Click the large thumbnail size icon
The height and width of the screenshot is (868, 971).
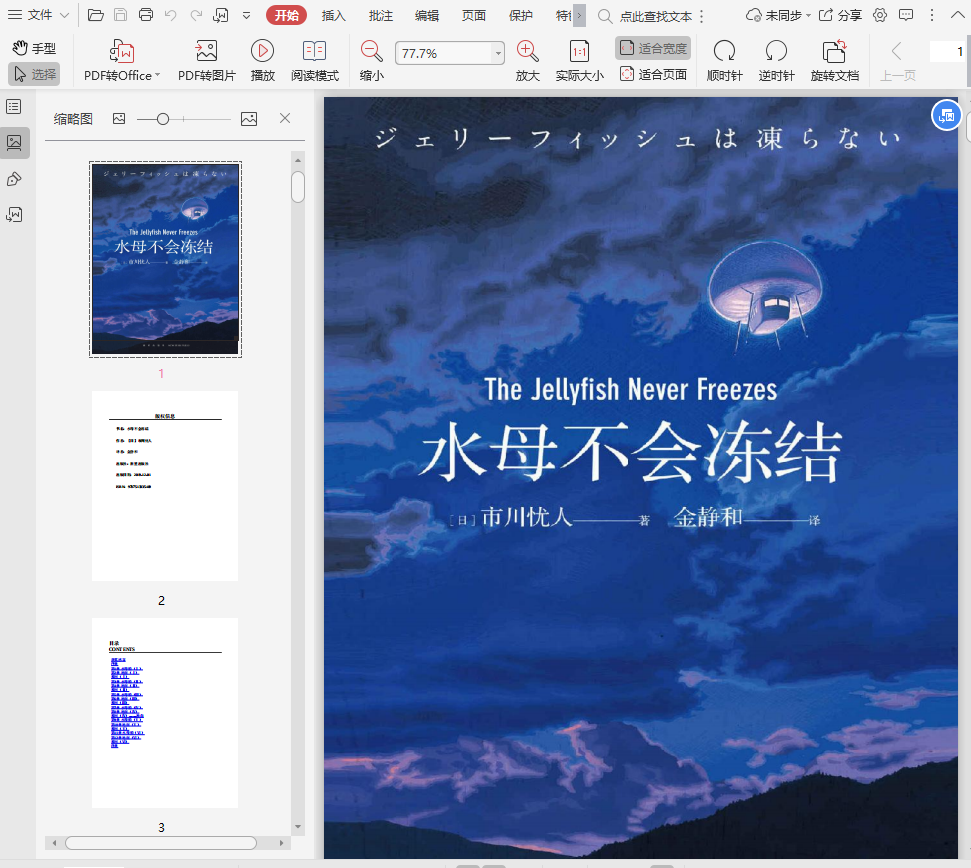pos(249,119)
